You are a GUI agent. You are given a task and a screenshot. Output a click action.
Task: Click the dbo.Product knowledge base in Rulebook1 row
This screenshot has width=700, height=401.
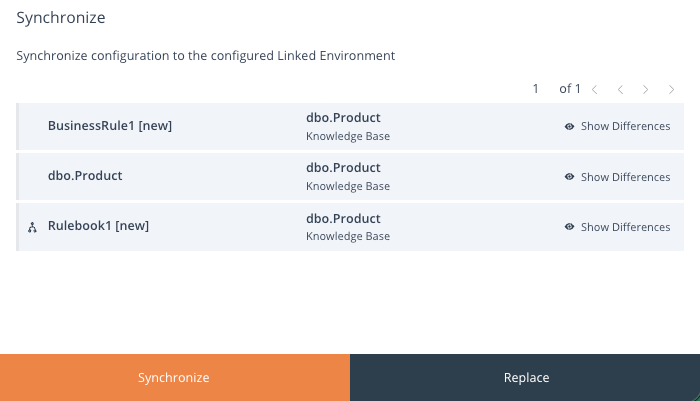point(343,218)
